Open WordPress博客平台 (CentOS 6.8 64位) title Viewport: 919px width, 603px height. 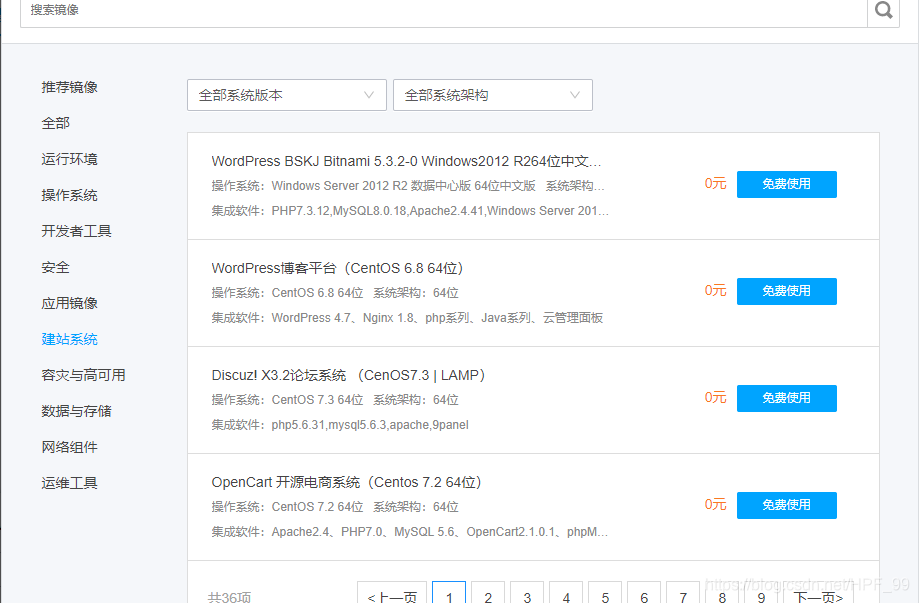pos(338,268)
